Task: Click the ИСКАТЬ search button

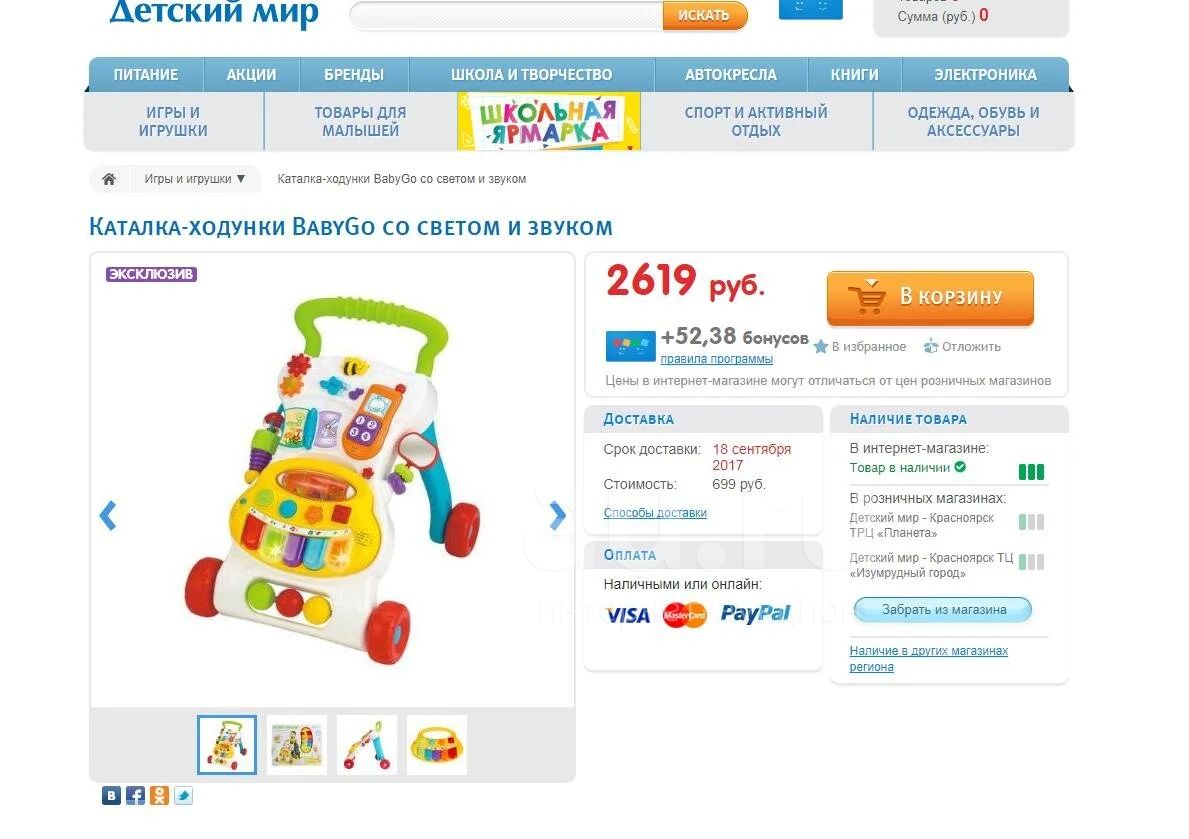Action: pyautogui.click(x=704, y=15)
